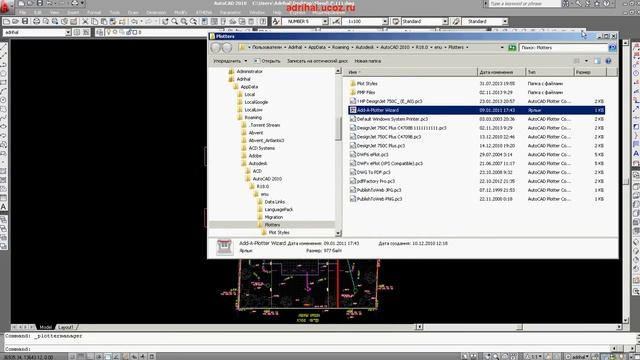Screen dimensions: 640x360
Task: Click Refresh icon beside Explorer address bar
Action: (512, 48)
